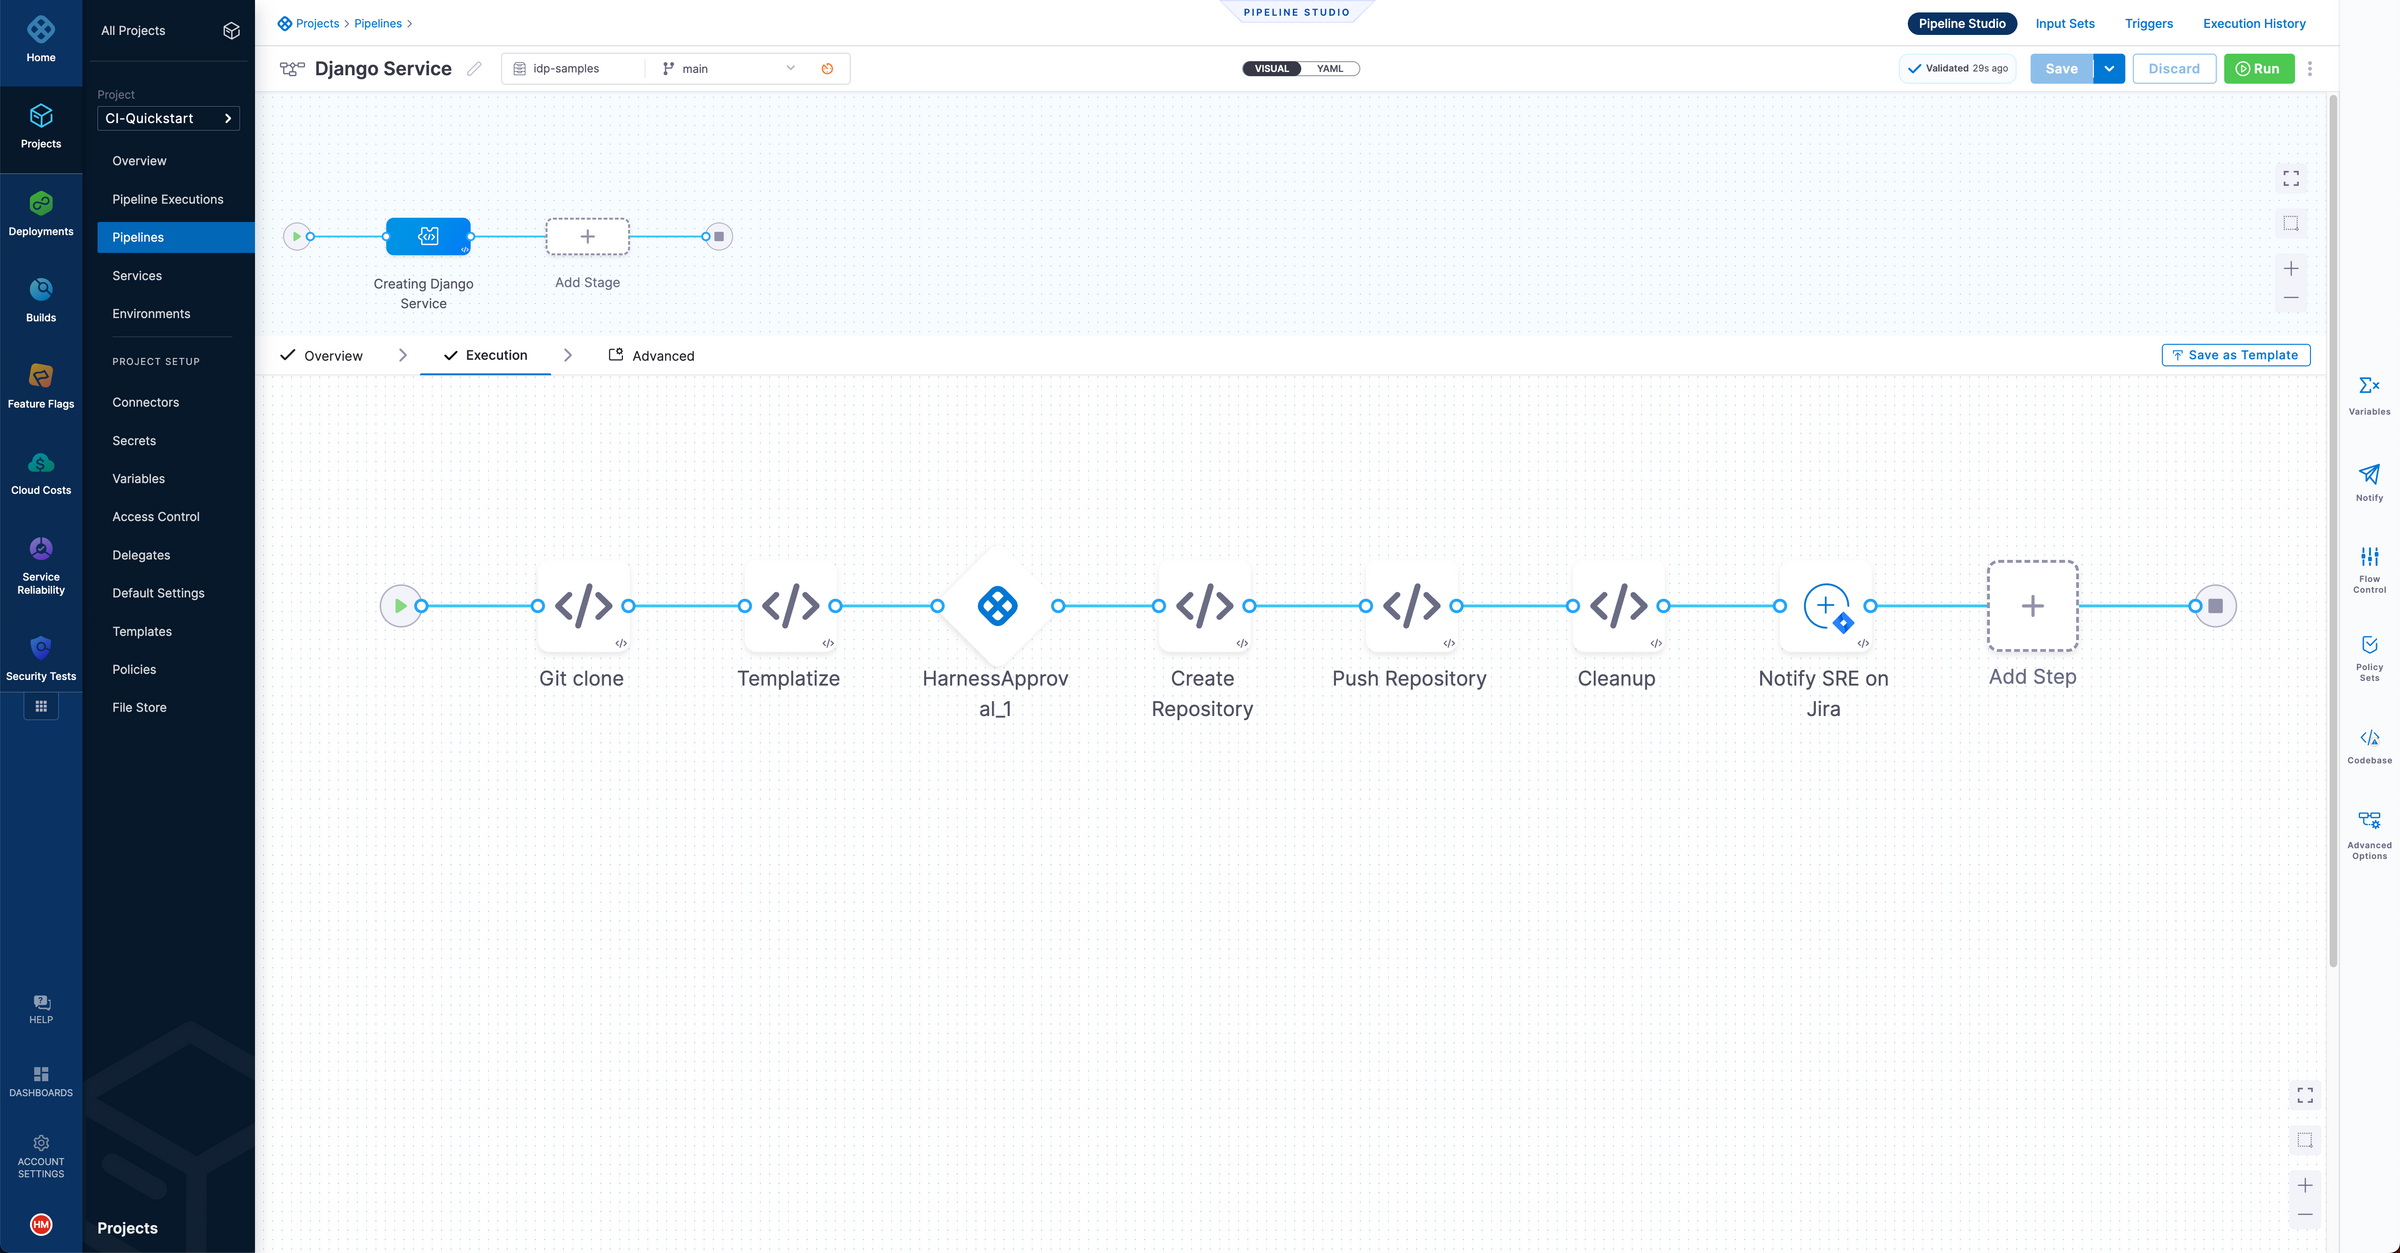The image size is (2400, 1253).
Task: Open the Codebase configuration icon
Action: (x=2368, y=740)
